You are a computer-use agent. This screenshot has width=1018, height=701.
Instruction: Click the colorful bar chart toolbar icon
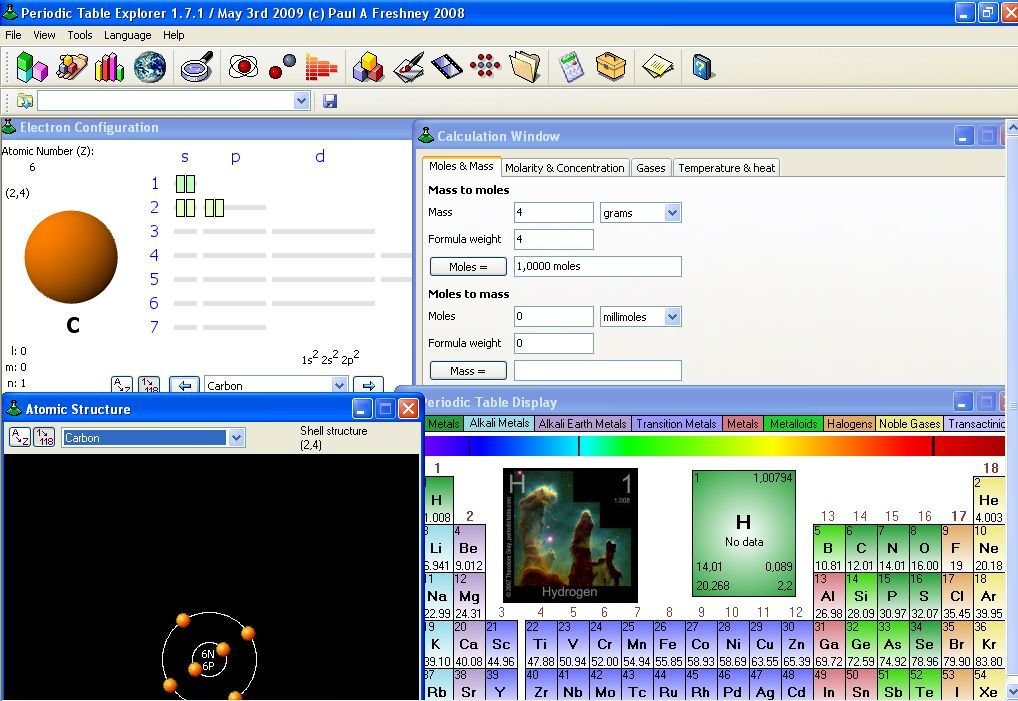(x=109, y=67)
